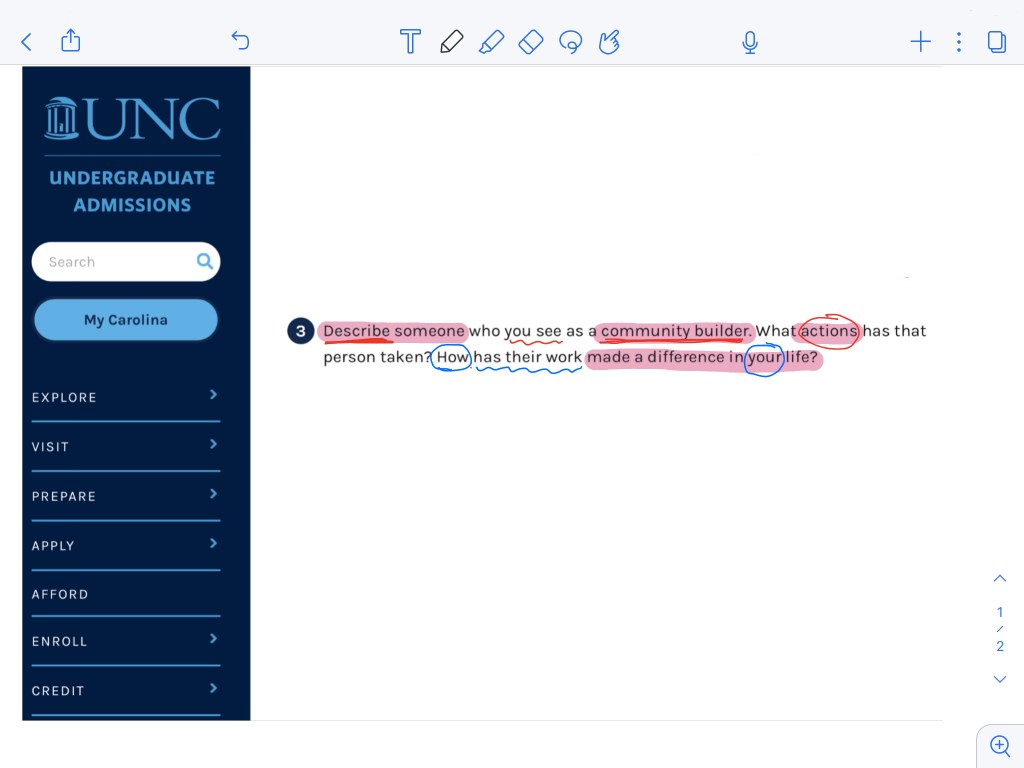1024x768 pixels.
Task: Select the Pen tool
Action: click(x=451, y=41)
